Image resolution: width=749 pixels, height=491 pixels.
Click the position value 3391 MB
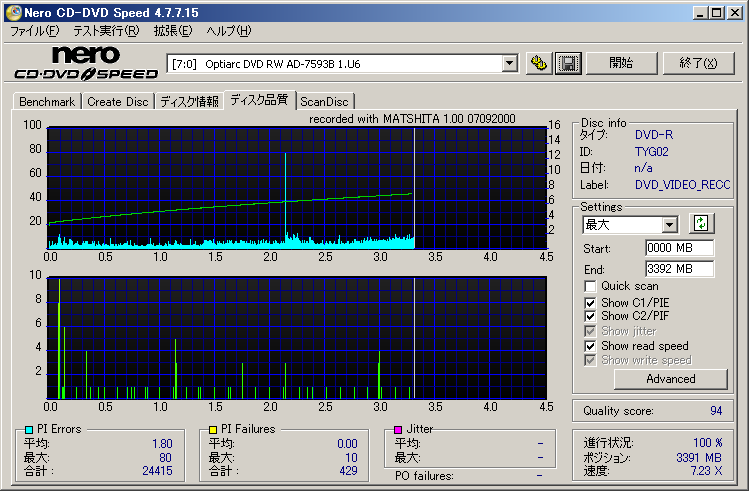pyautogui.click(x=698, y=458)
